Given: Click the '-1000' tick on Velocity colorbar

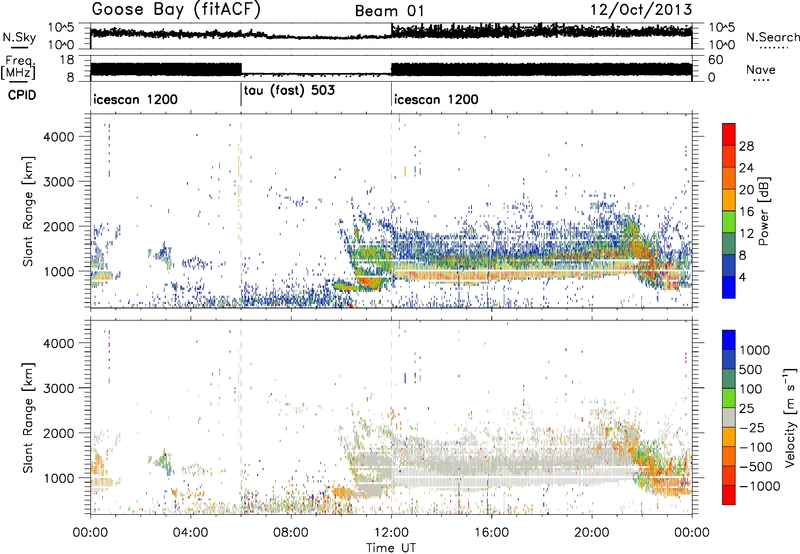Looking at the screenshot, I should 760,486.
